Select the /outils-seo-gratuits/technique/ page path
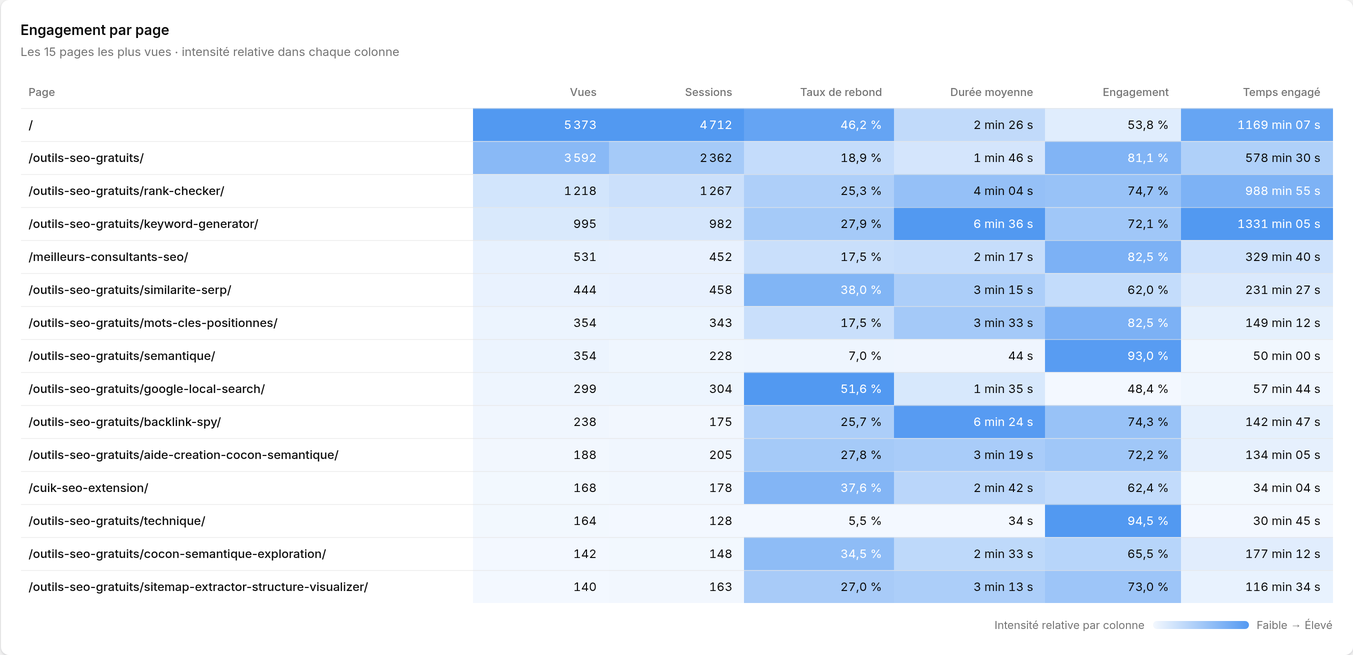Viewport: 1353px width, 655px height. [x=117, y=521]
